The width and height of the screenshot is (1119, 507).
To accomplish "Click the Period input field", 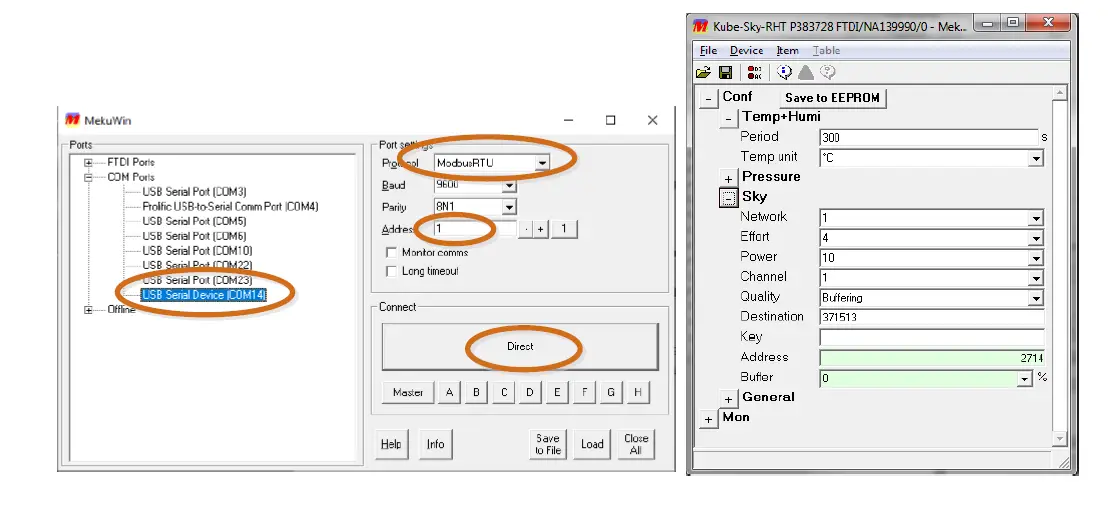I will coord(929,138).
